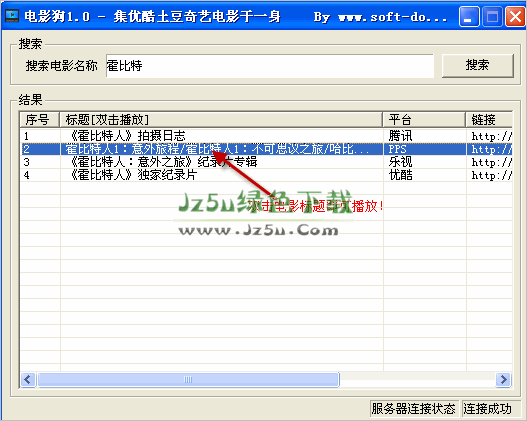Select row 《霍比特人》拍摄日志
Viewport: 527px width, 421px height.
coord(266,136)
